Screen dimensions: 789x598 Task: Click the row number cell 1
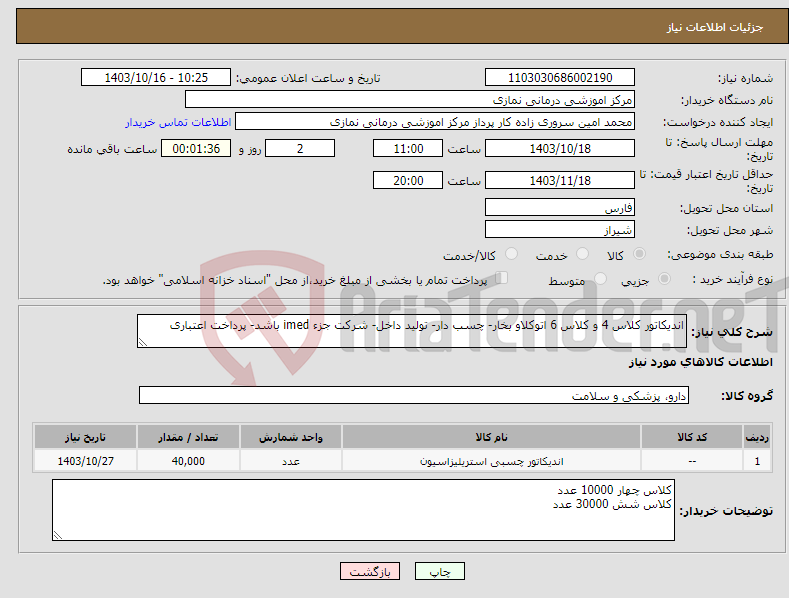(757, 461)
